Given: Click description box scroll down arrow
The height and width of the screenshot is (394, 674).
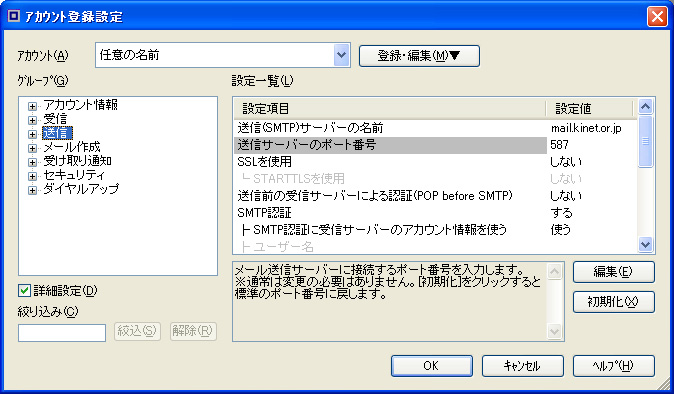Looking at the screenshot, I should 555,331.
